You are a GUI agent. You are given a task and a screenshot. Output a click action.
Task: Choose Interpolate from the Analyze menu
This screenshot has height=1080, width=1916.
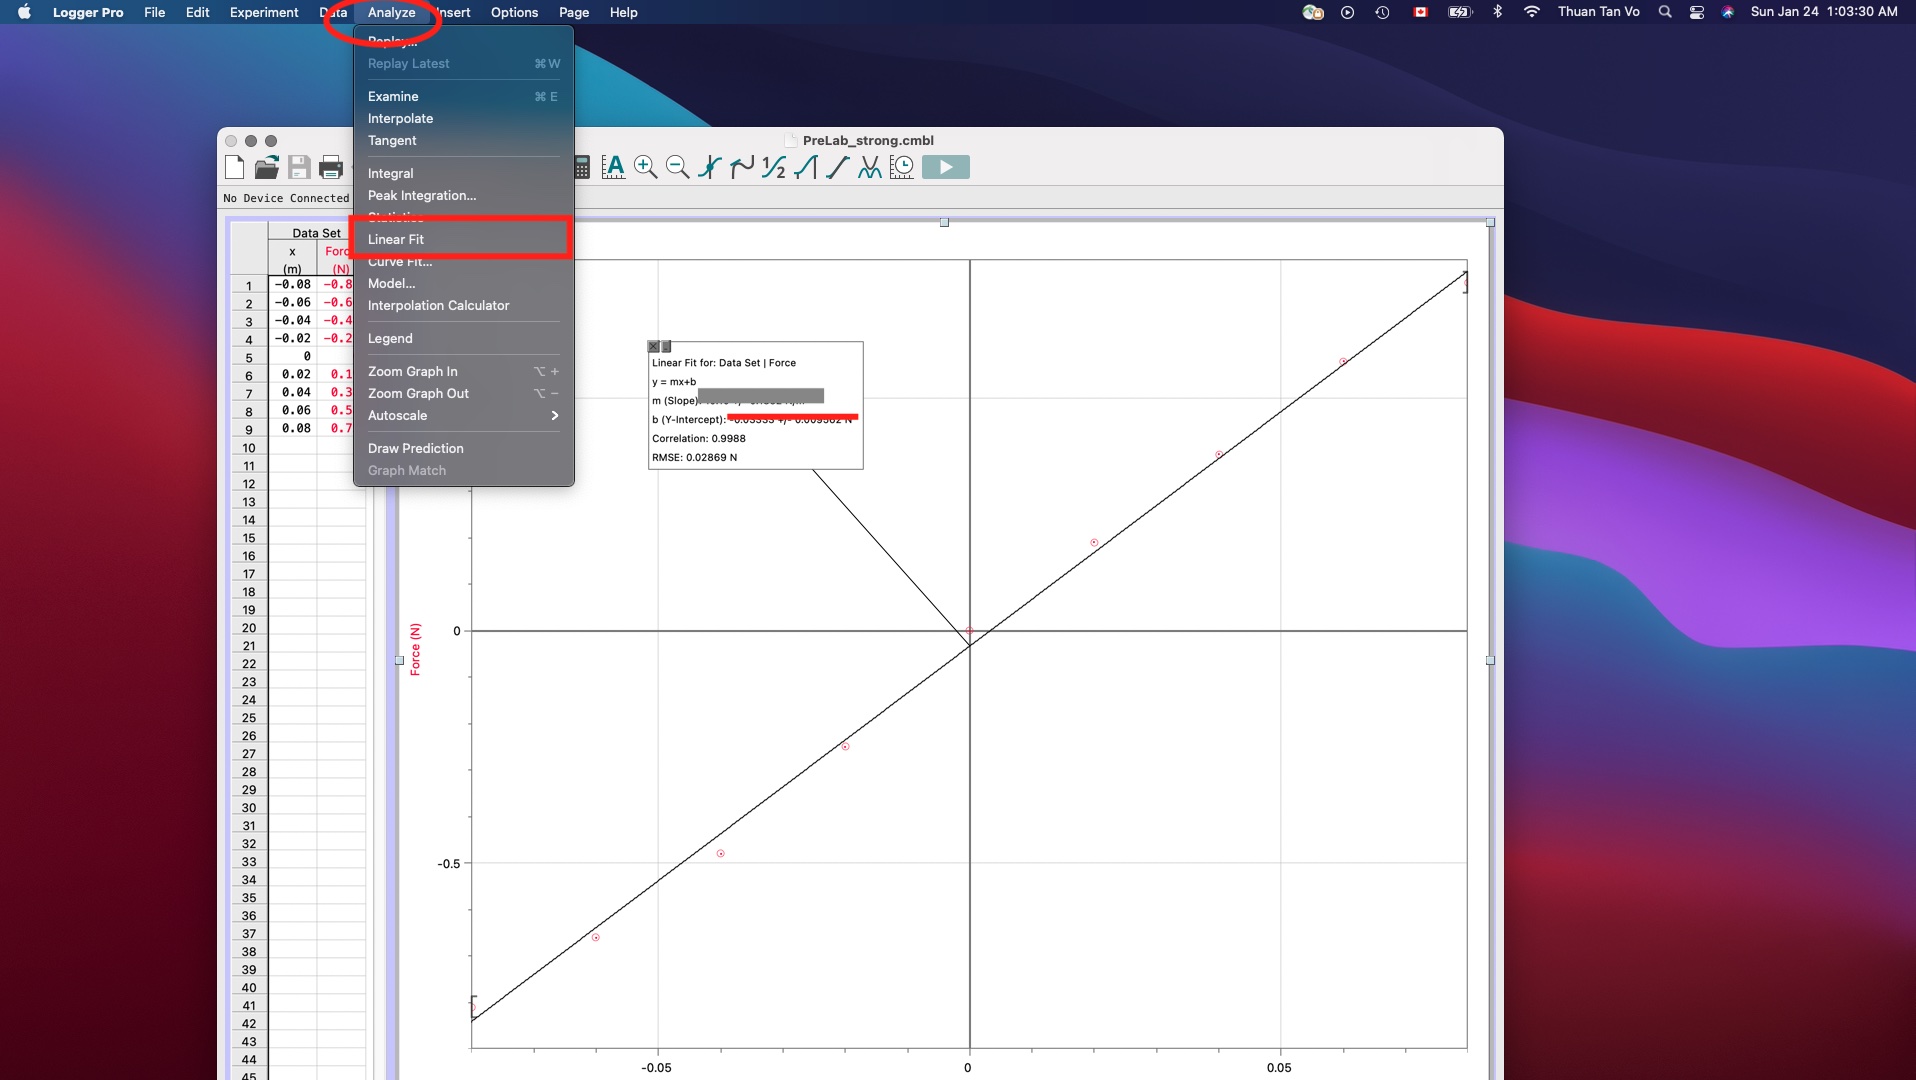click(463, 118)
